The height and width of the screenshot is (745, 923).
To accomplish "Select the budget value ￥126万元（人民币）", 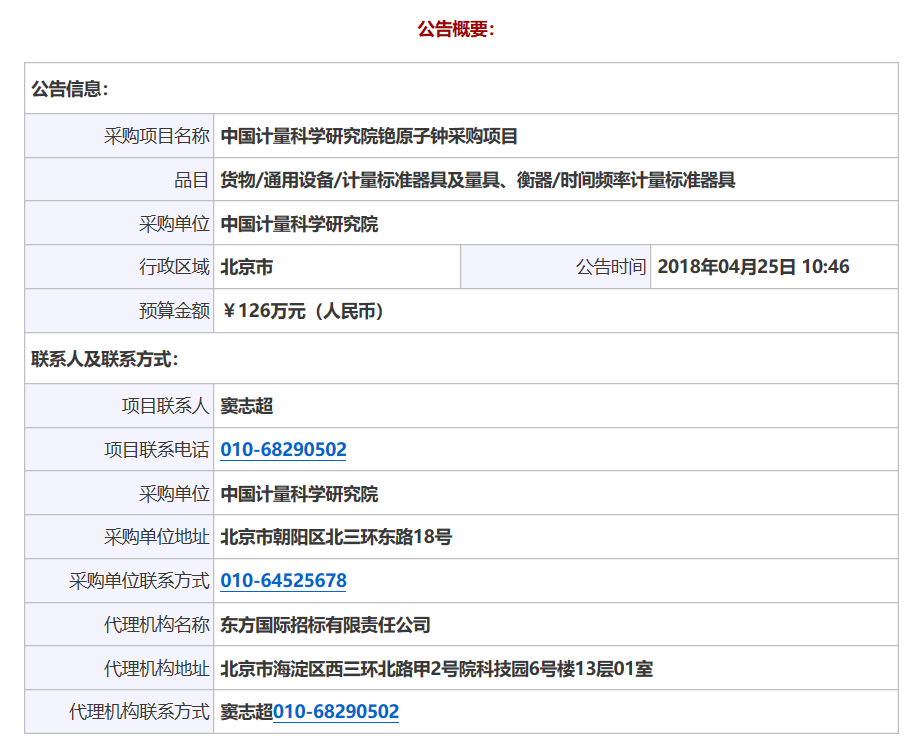I will click(304, 311).
